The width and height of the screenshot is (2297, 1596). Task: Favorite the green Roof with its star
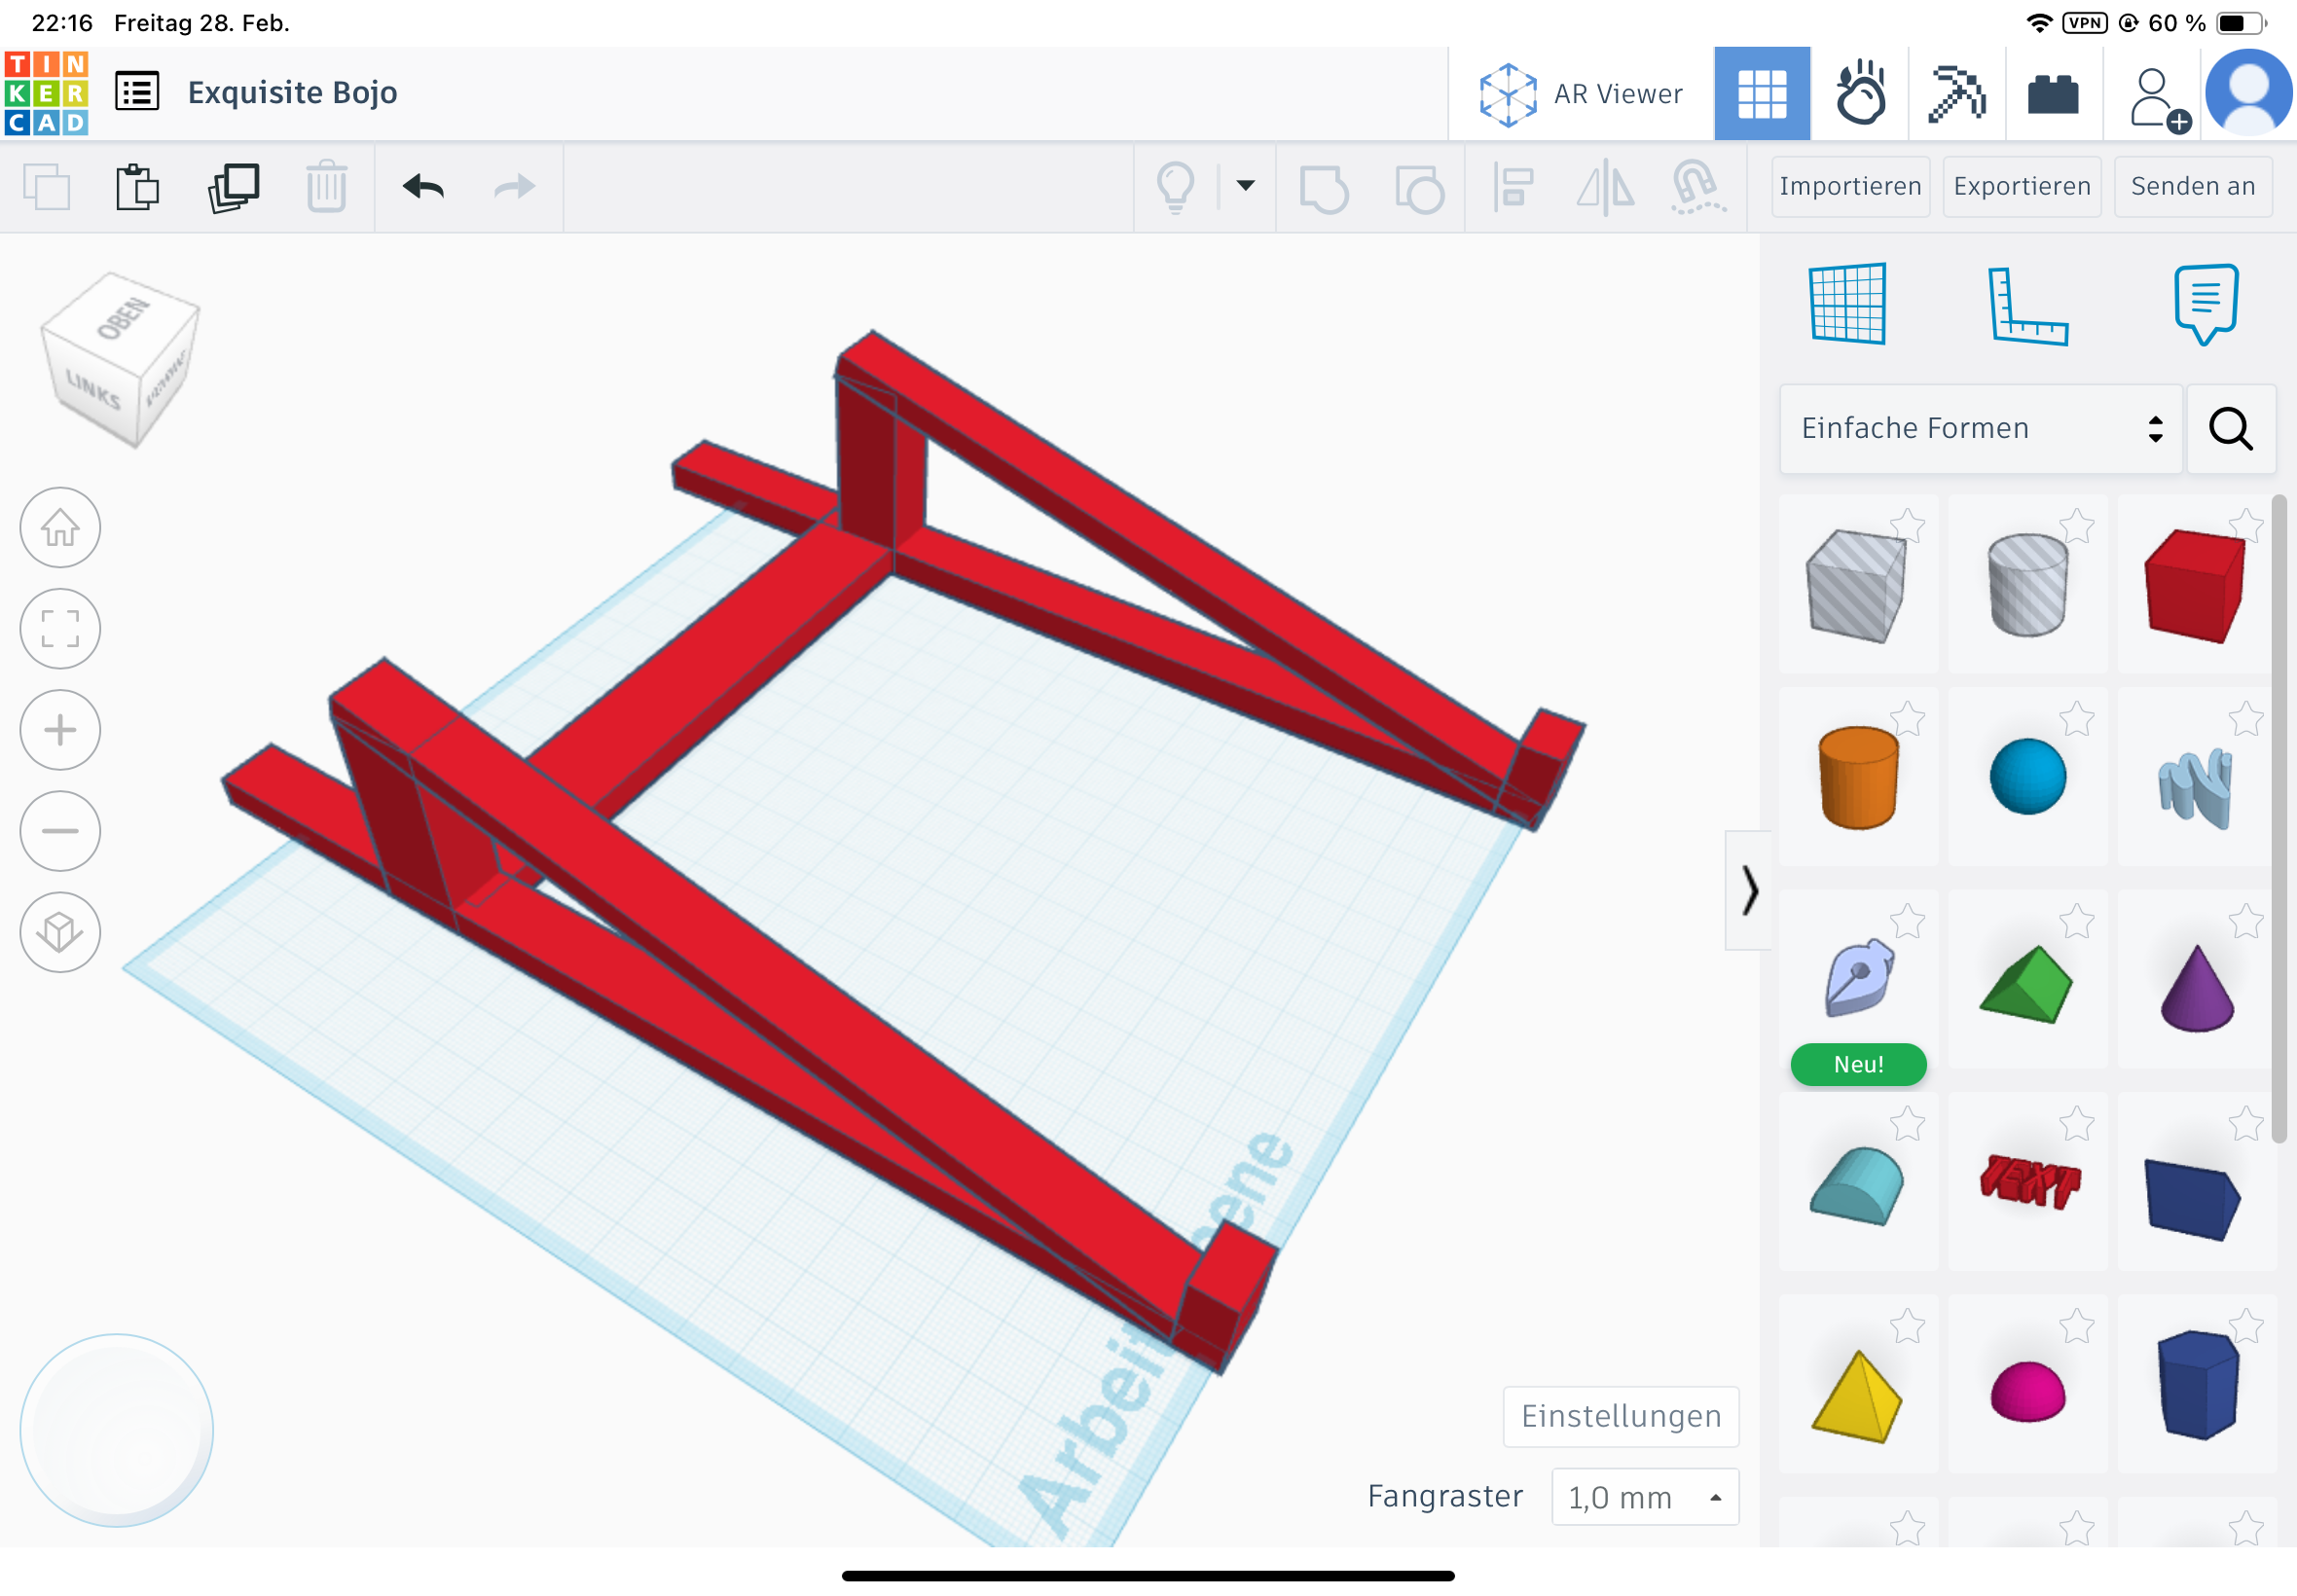pyautogui.click(x=2077, y=920)
